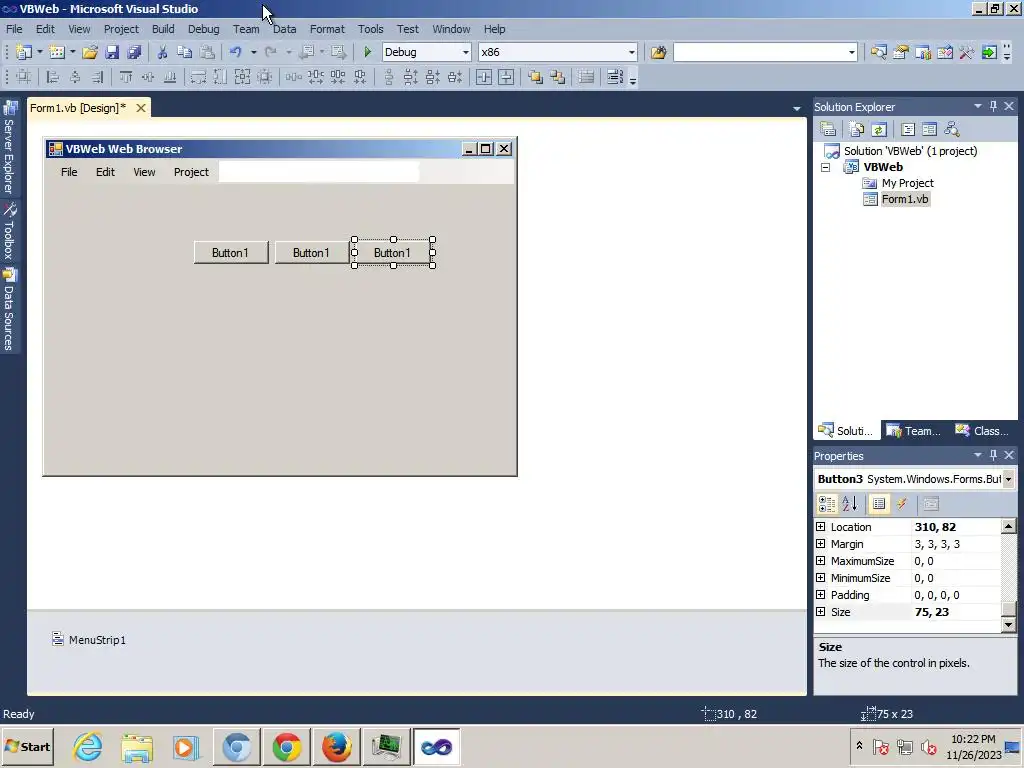Click the New Project toolbar icon

[x=24, y=52]
